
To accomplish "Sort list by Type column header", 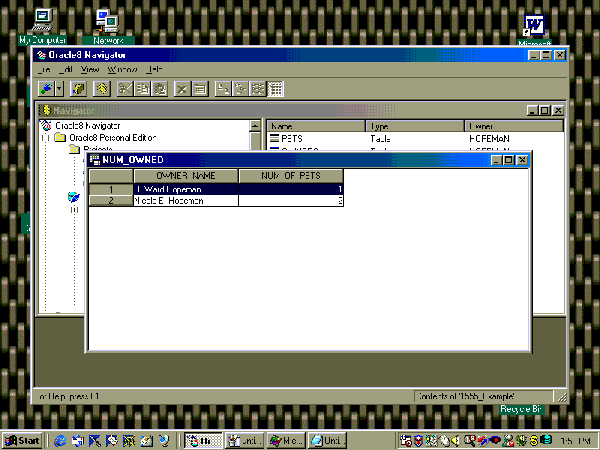I will [x=415, y=126].
